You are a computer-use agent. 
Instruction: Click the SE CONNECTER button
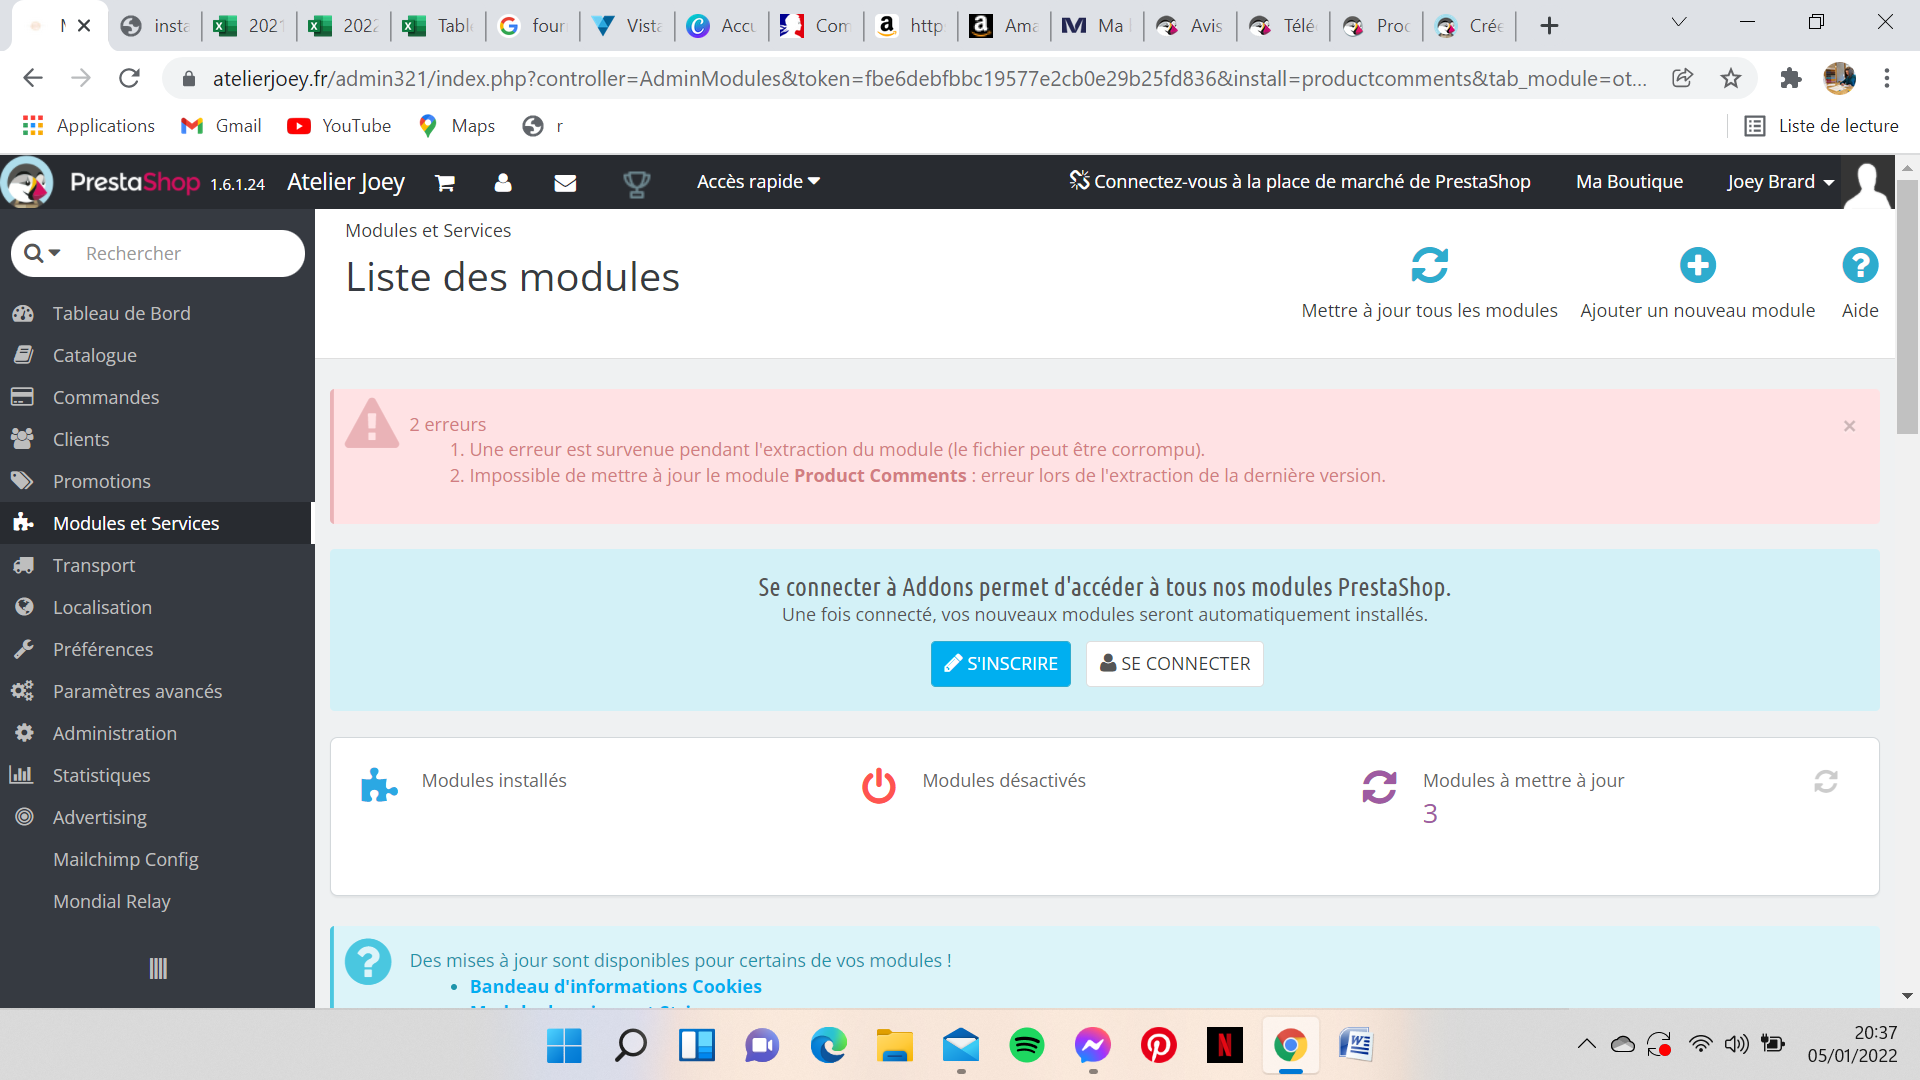point(1174,664)
